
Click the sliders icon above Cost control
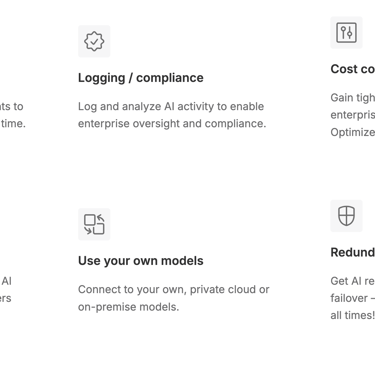coord(346,33)
